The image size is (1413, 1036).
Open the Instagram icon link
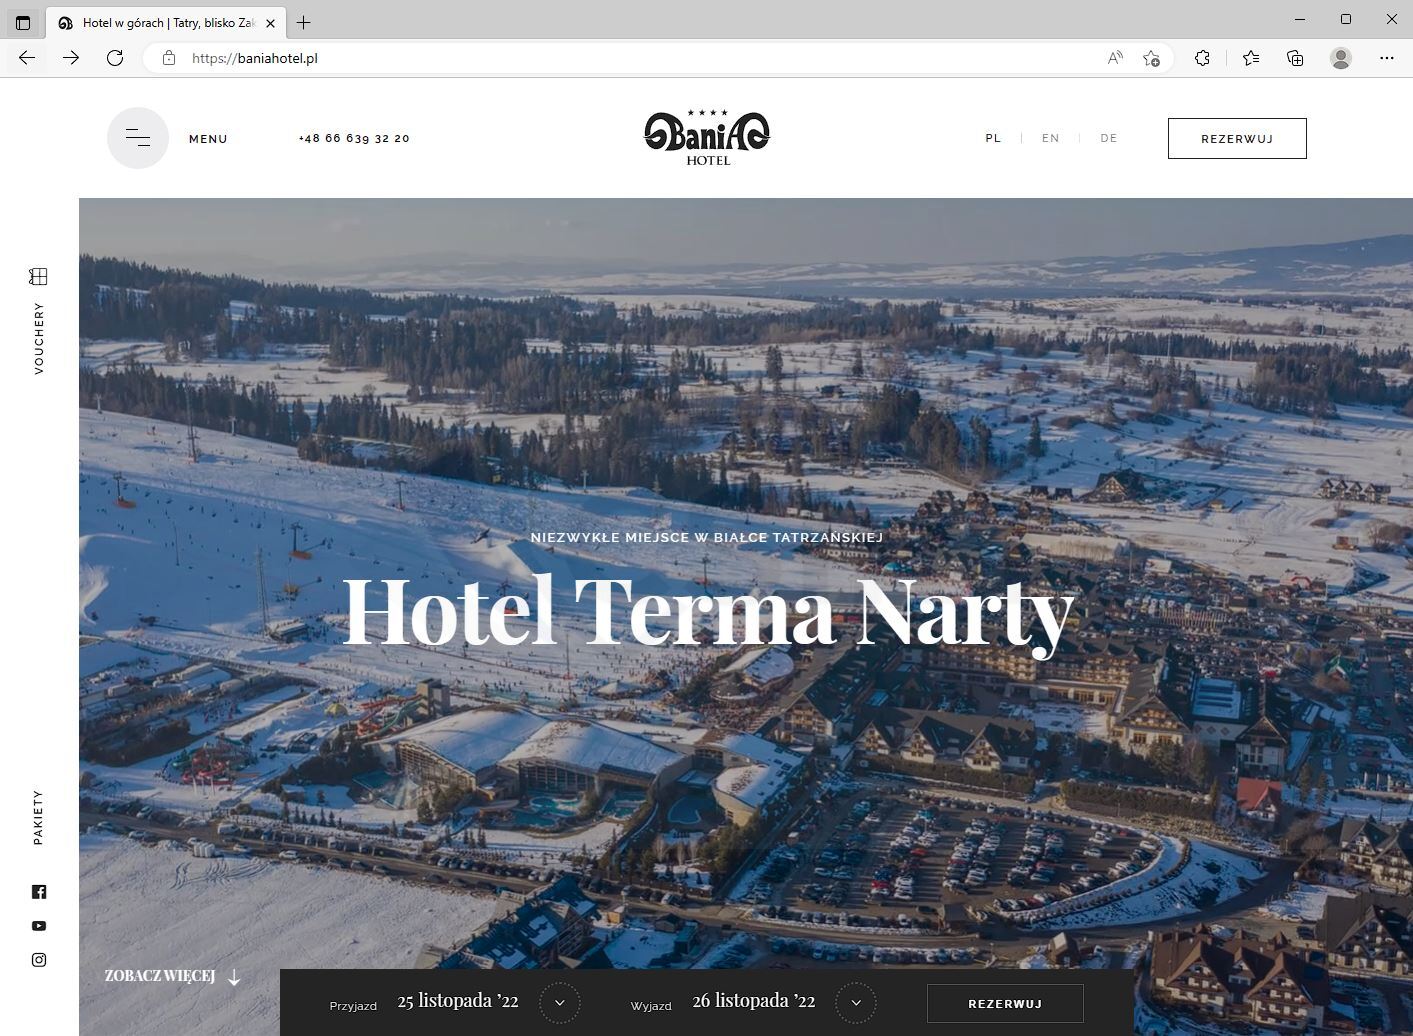[39, 960]
